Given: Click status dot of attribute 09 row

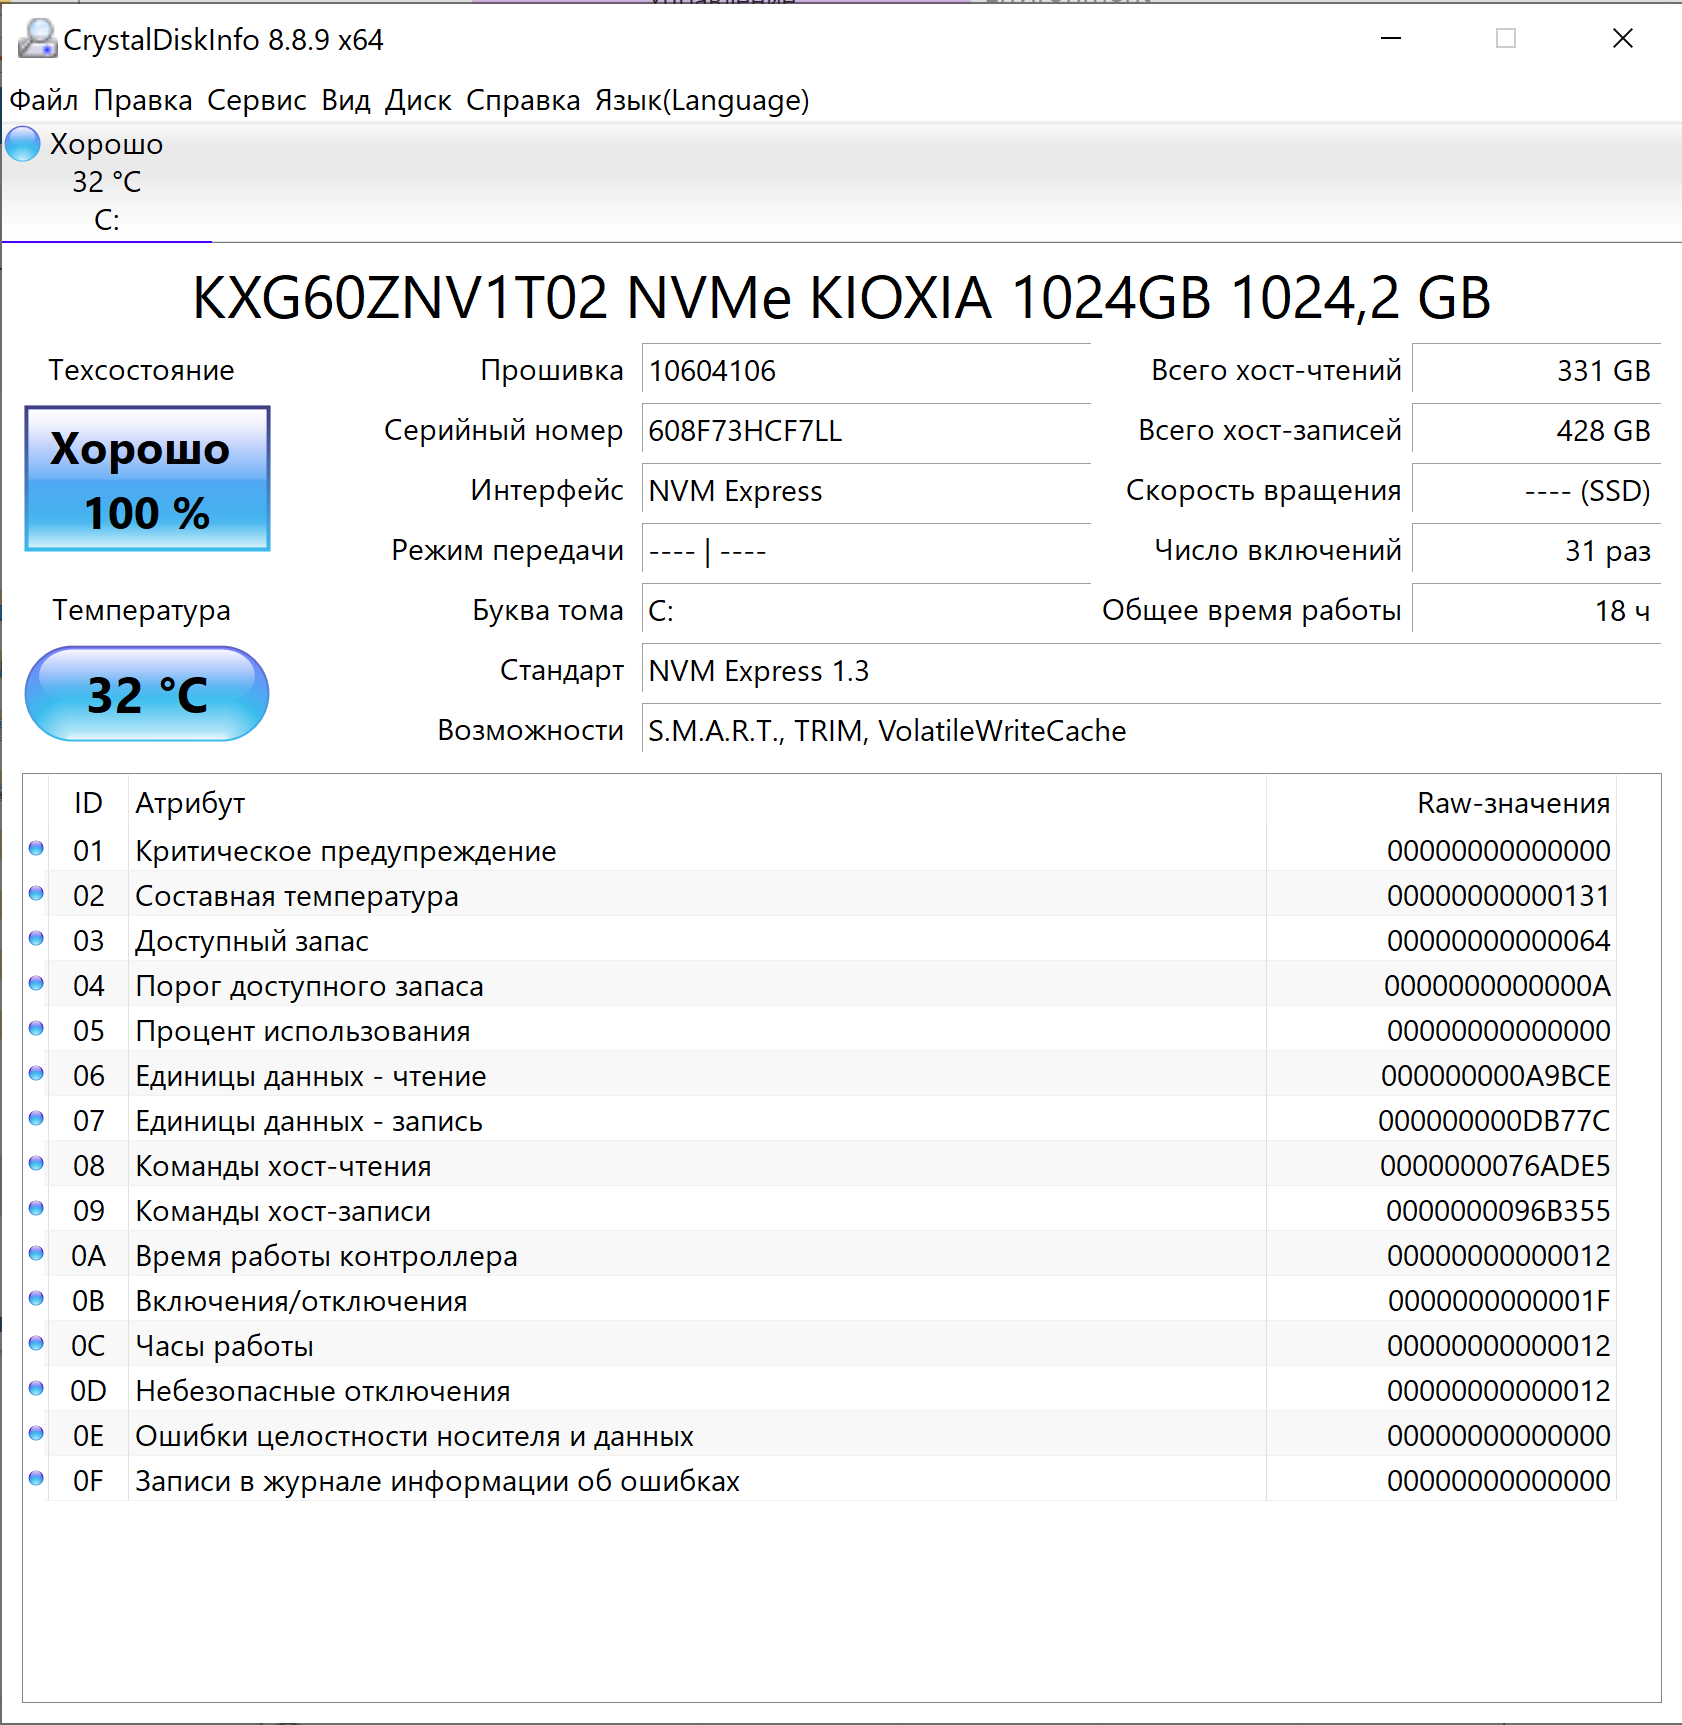Looking at the screenshot, I should pos(36,1208).
